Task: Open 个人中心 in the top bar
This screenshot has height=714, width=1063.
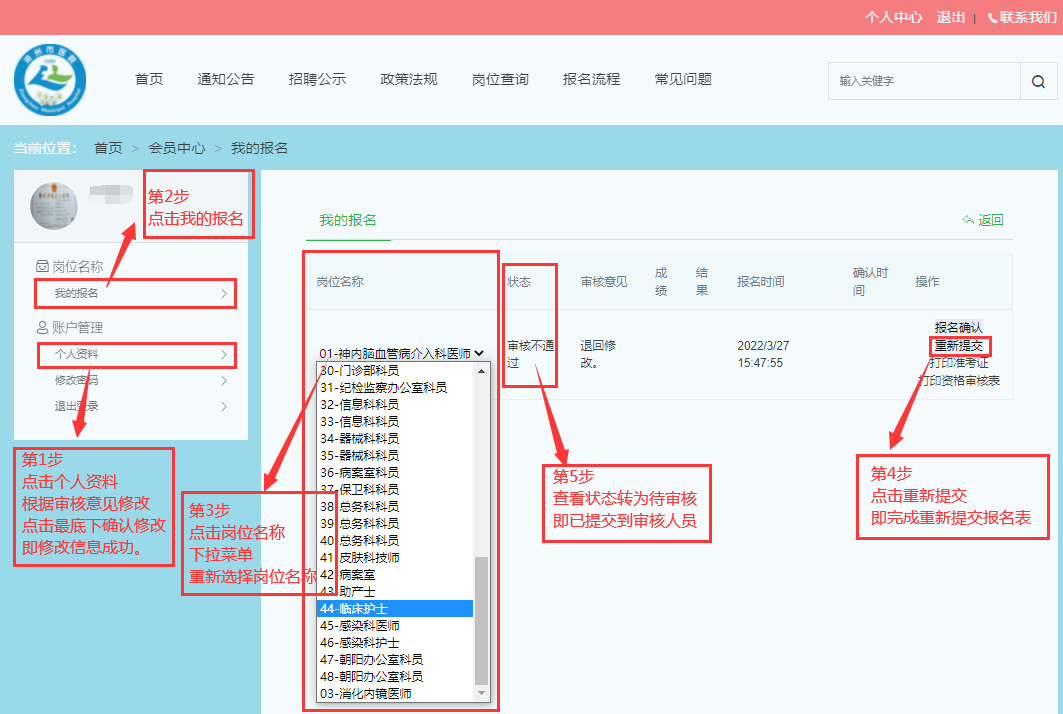Action: [894, 18]
